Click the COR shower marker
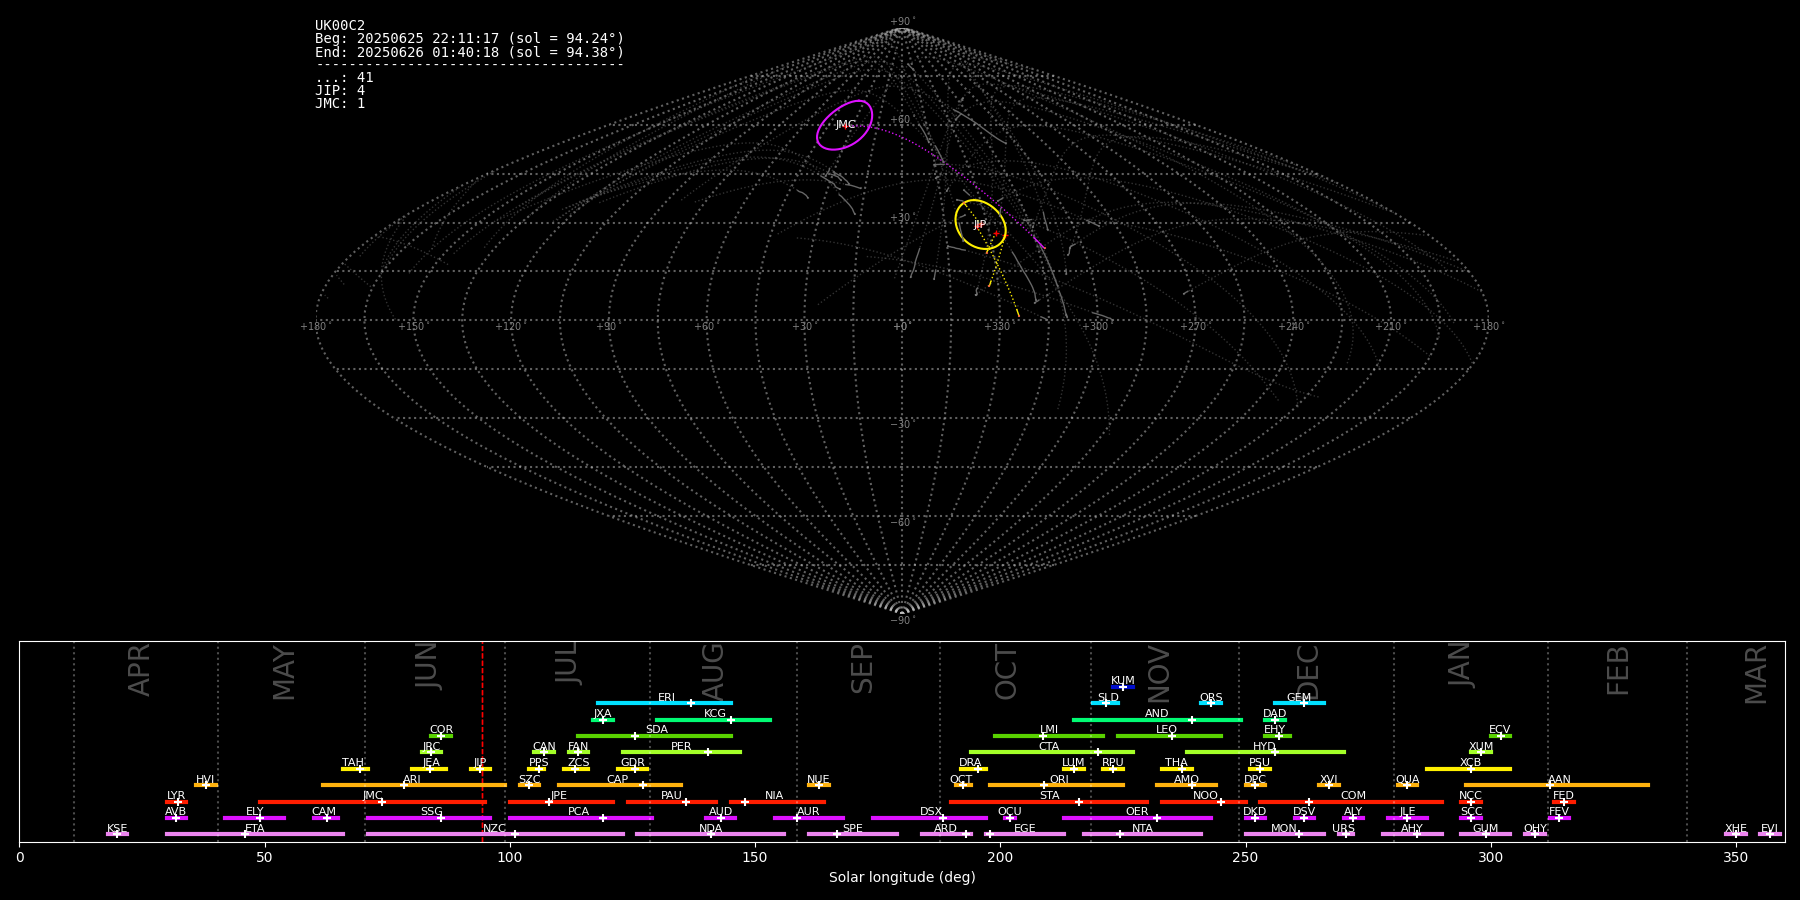 click(x=441, y=736)
